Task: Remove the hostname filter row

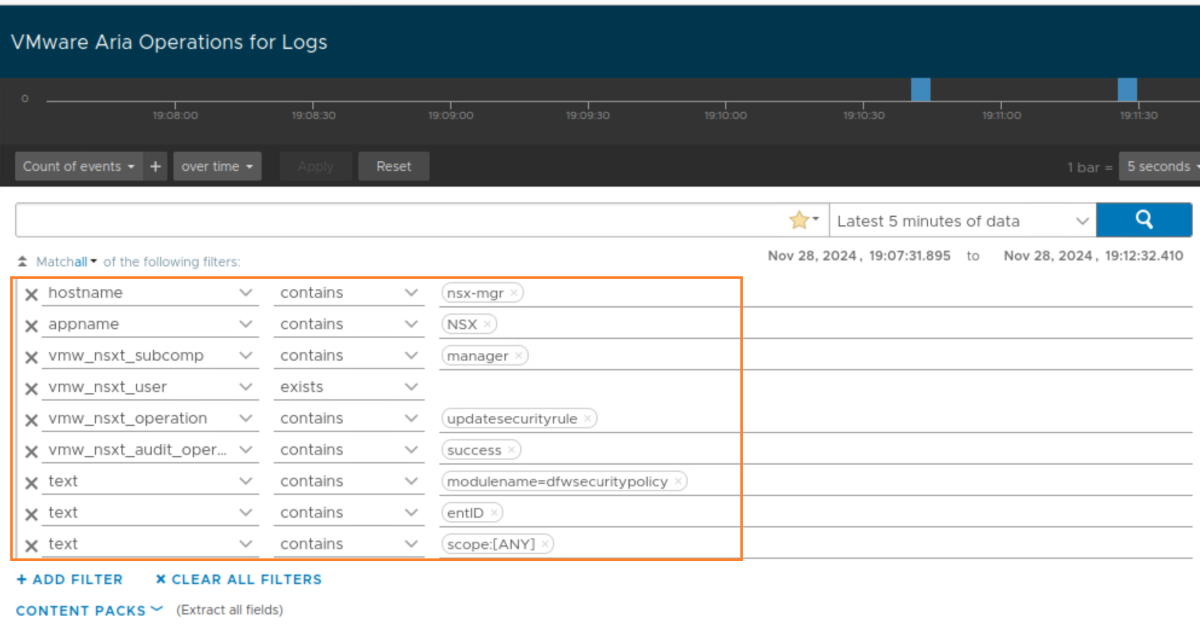Action: (31, 294)
